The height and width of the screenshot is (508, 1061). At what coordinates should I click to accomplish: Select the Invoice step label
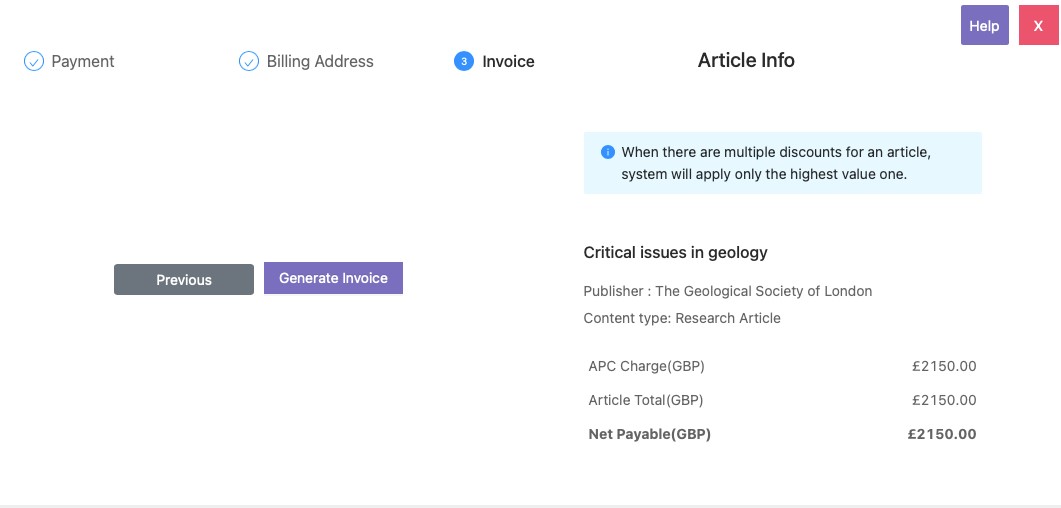pyautogui.click(x=508, y=62)
